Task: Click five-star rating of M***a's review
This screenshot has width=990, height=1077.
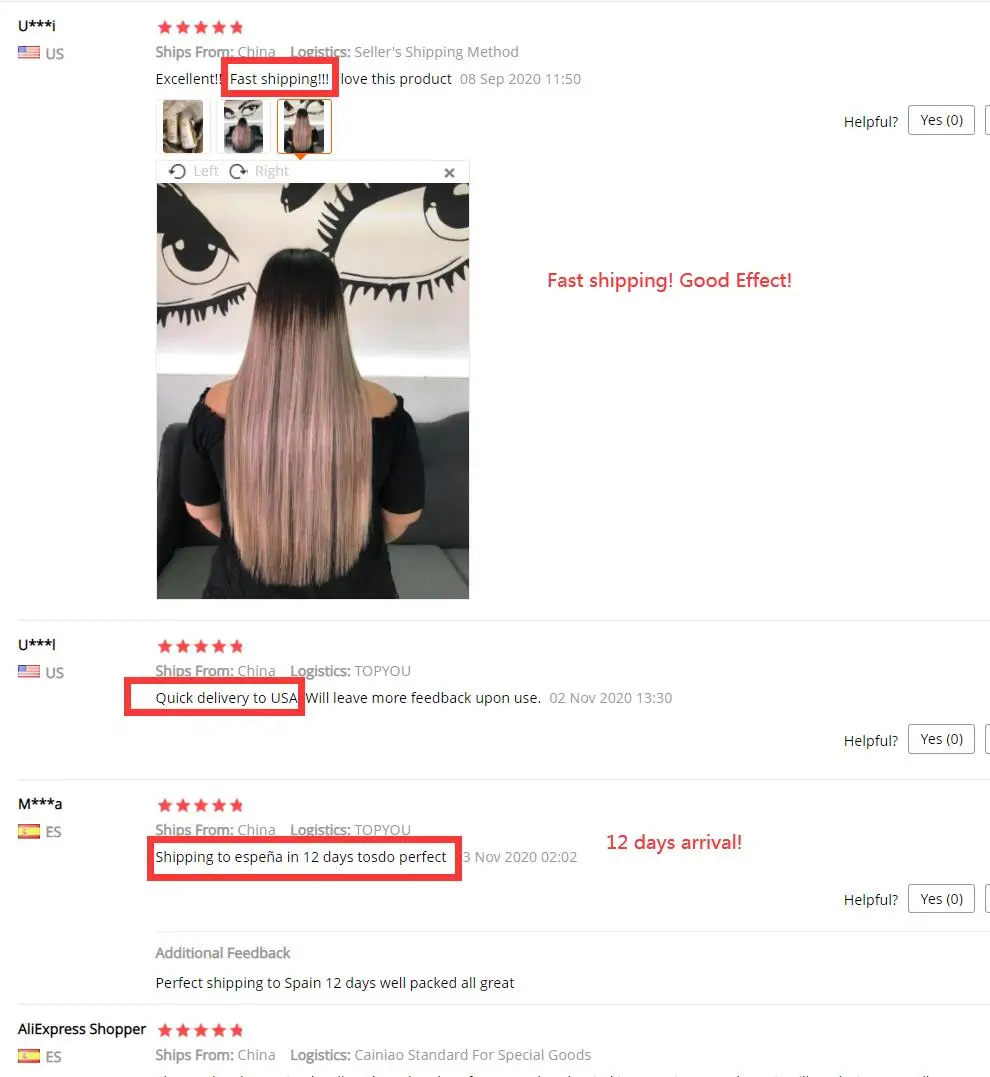Action: pos(200,805)
